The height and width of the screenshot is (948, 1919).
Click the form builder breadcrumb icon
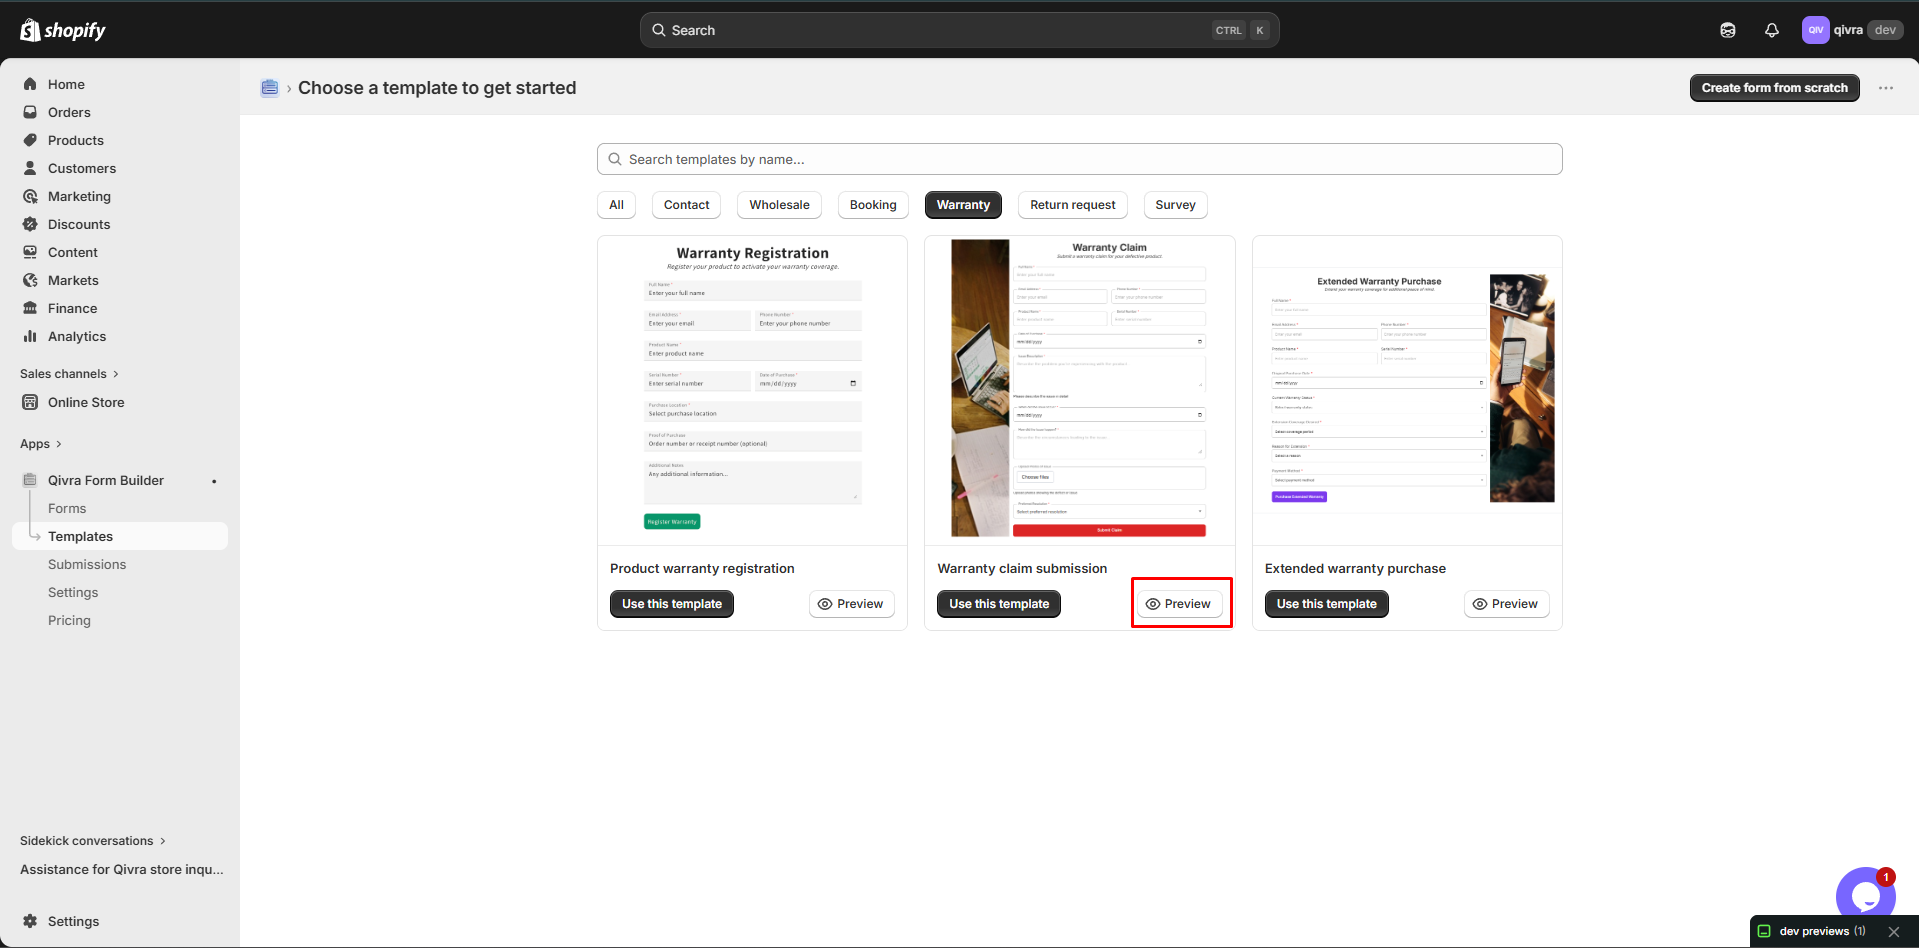tap(269, 88)
